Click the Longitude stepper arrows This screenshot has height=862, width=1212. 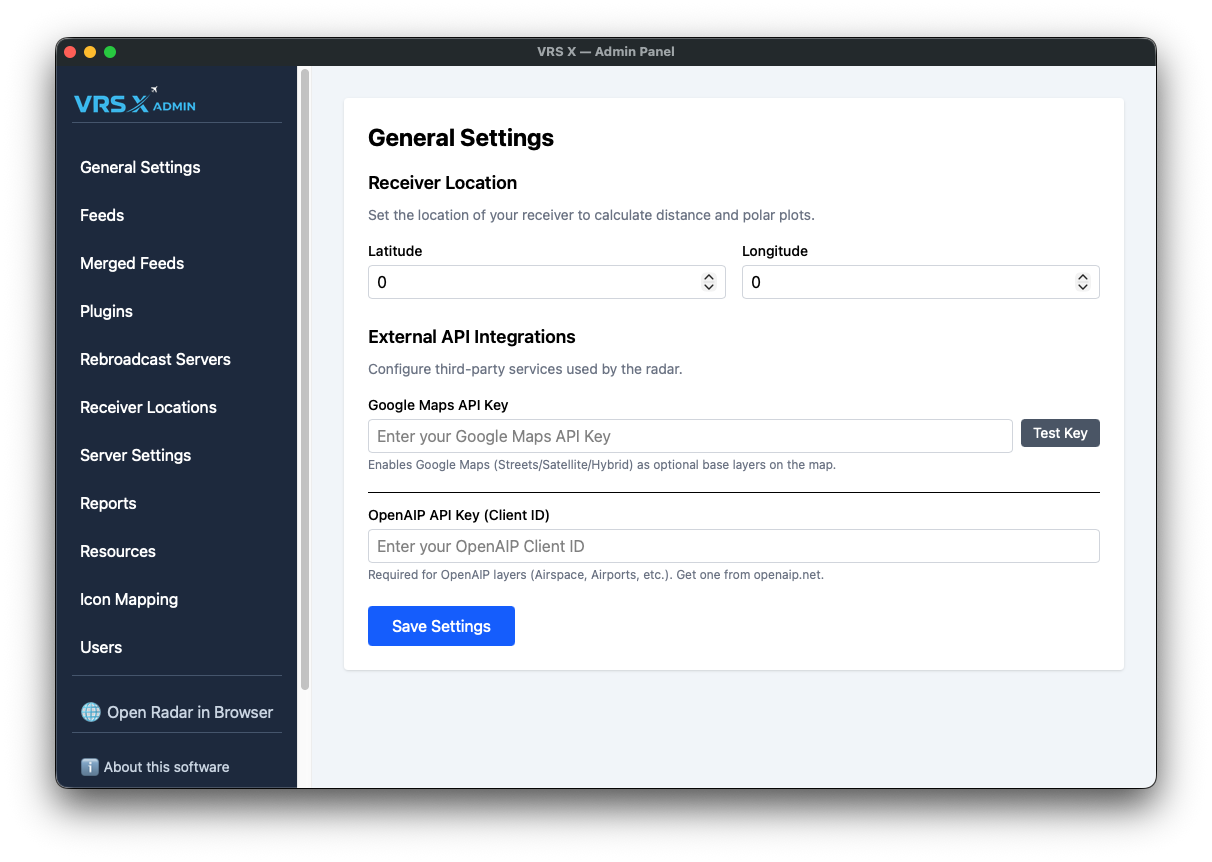(x=1082, y=282)
